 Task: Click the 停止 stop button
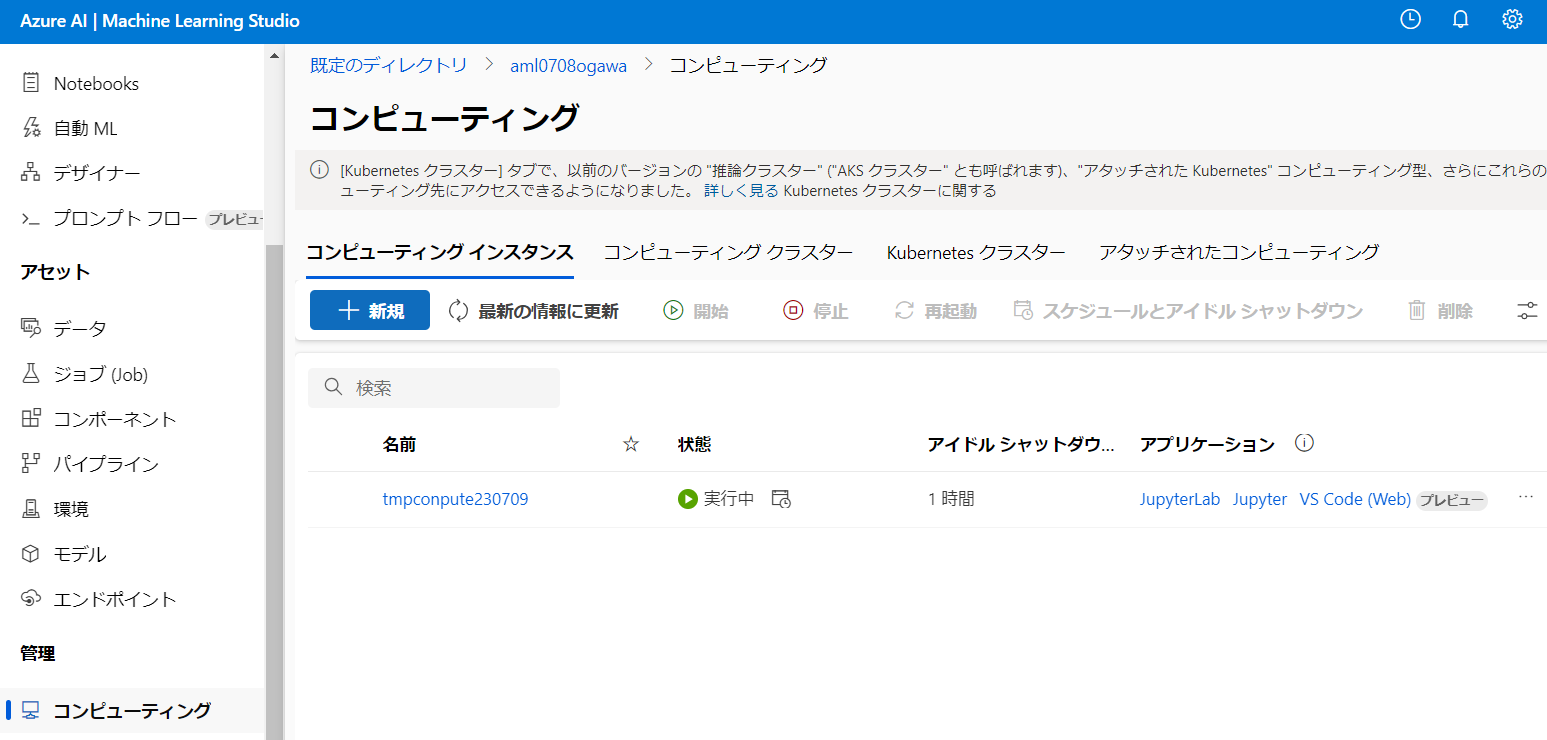816,310
